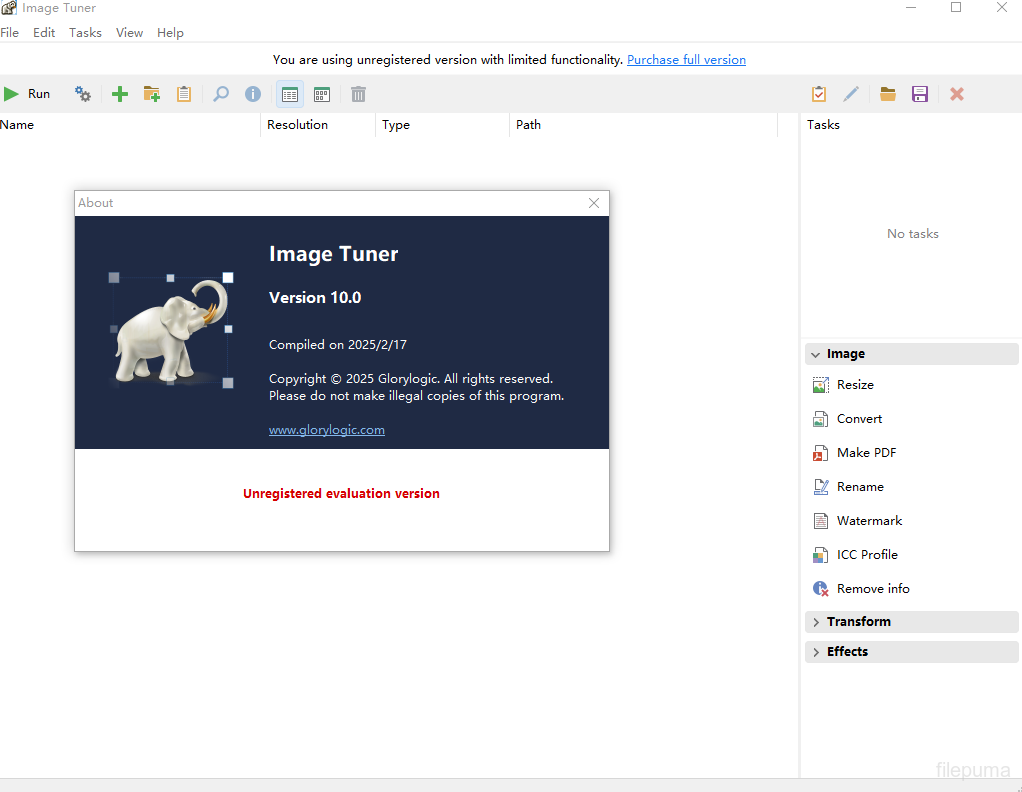Click the ICC Profile task icon
1022x792 pixels.
point(821,555)
